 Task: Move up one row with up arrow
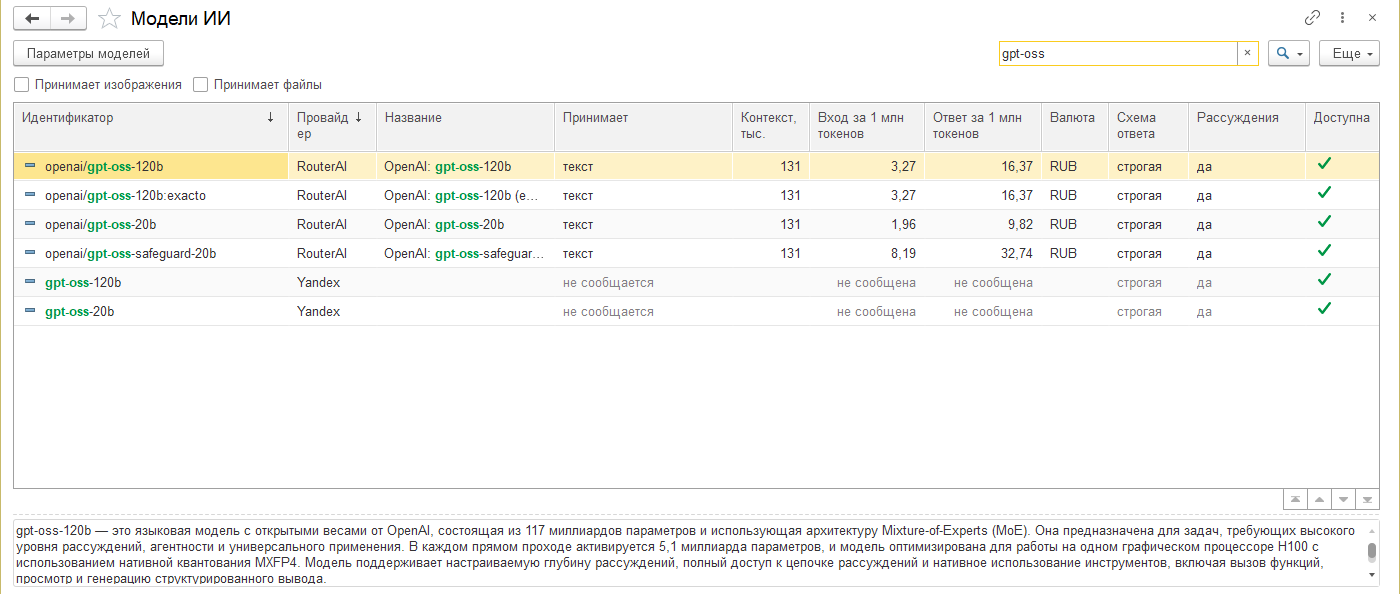1320,499
